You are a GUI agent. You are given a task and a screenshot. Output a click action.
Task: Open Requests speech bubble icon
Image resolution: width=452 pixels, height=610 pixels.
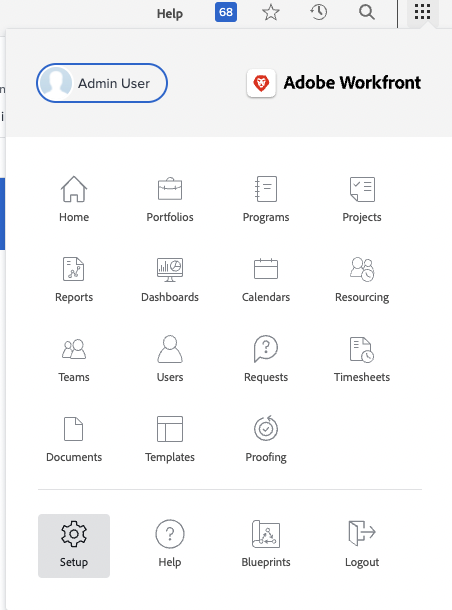click(266, 349)
